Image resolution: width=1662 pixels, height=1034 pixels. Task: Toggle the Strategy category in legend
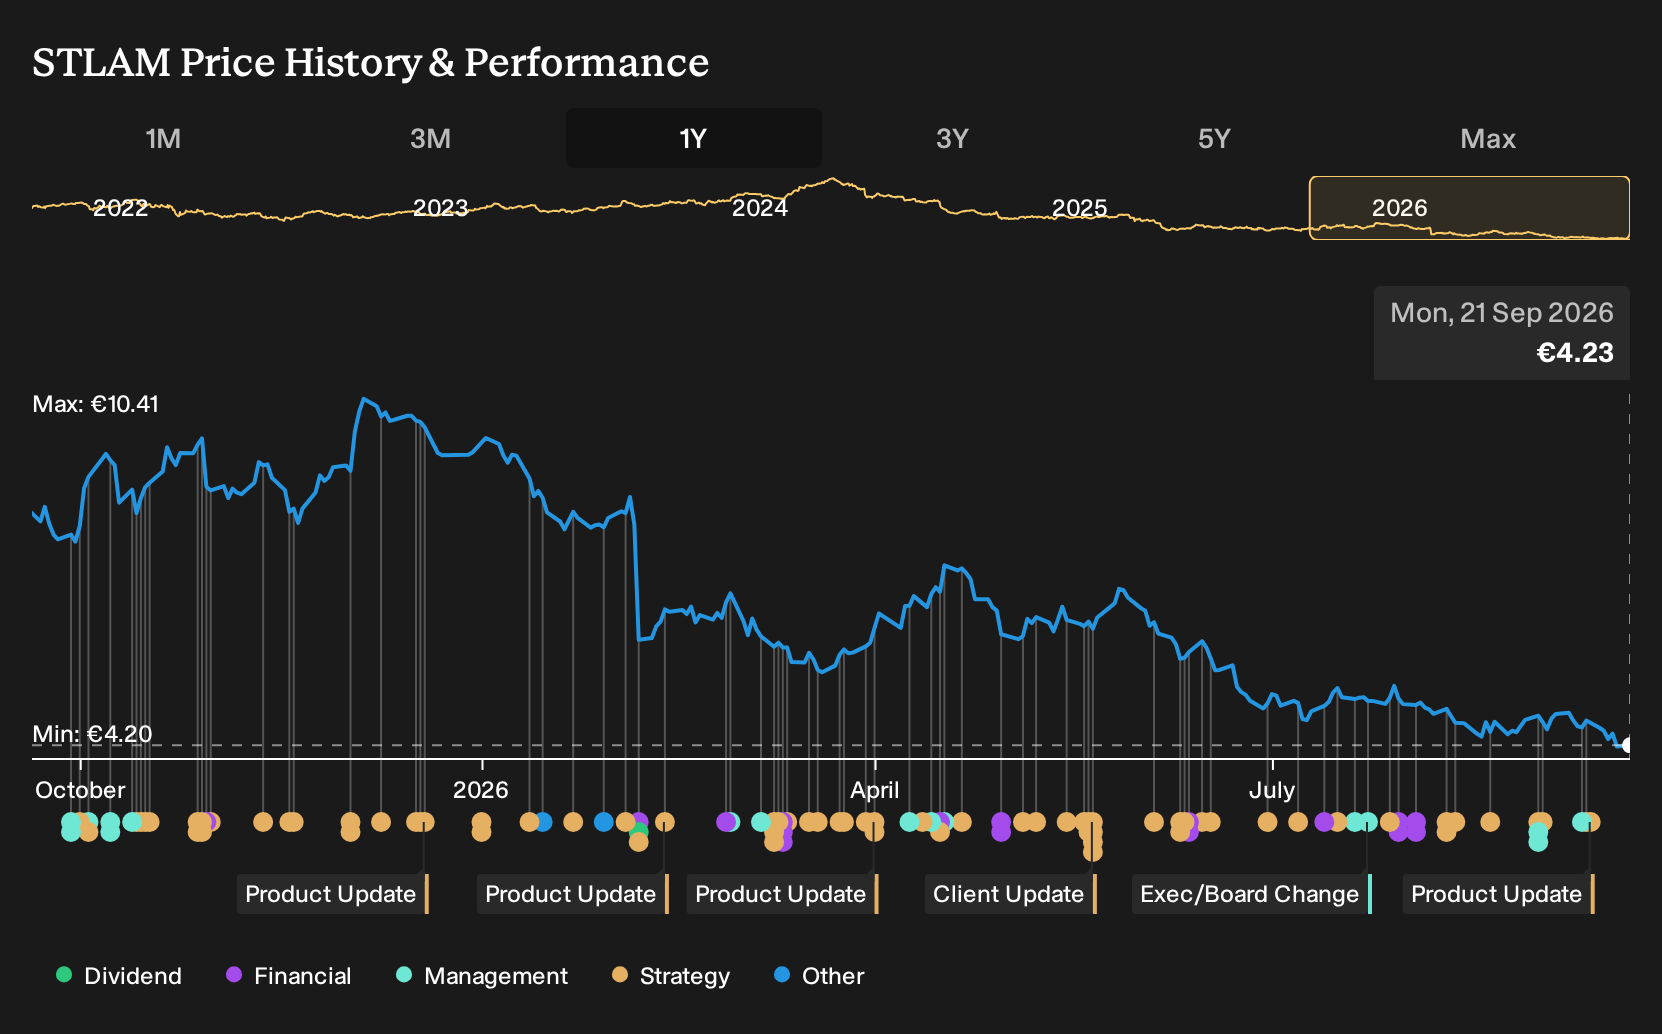point(671,976)
